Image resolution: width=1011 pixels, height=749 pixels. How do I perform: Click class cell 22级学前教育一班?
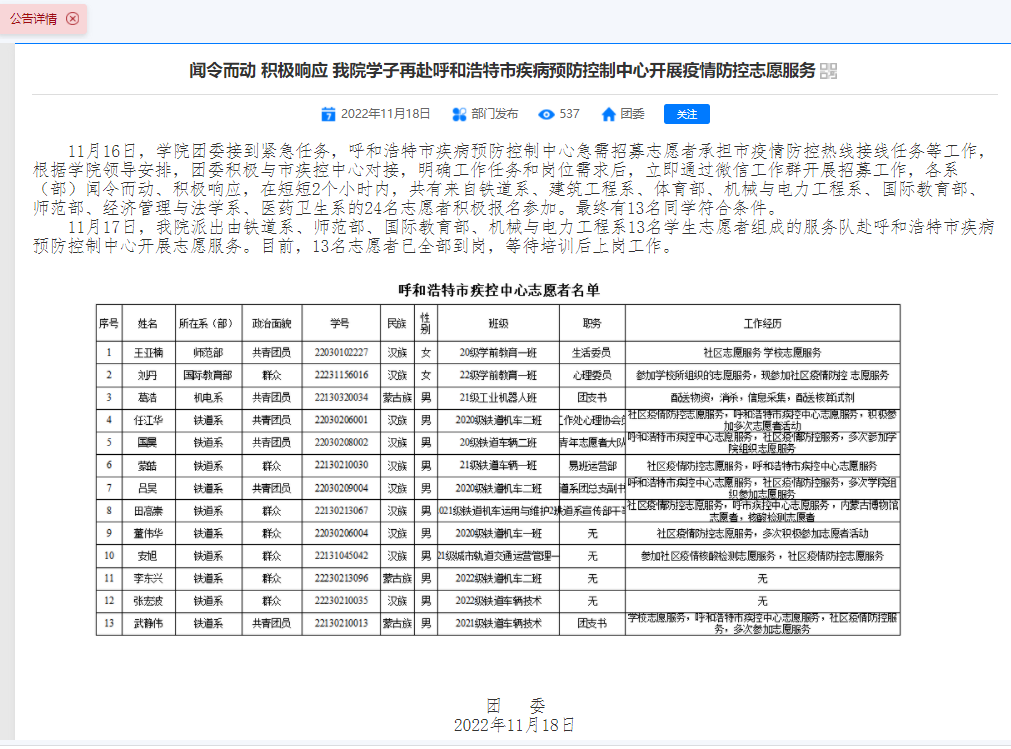click(x=498, y=375)
